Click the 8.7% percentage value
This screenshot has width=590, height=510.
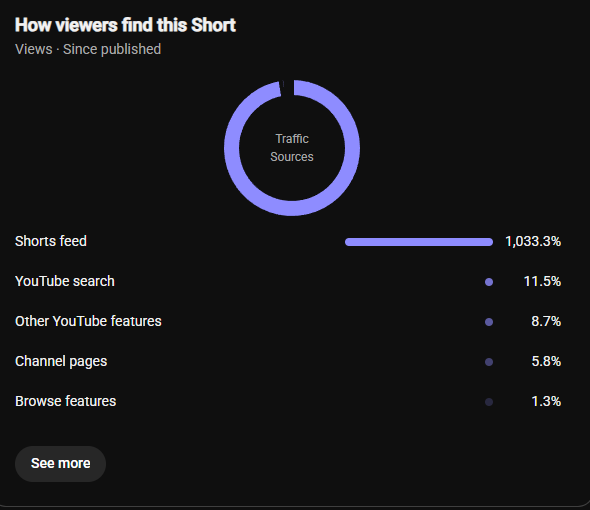[x=546, y=321]
